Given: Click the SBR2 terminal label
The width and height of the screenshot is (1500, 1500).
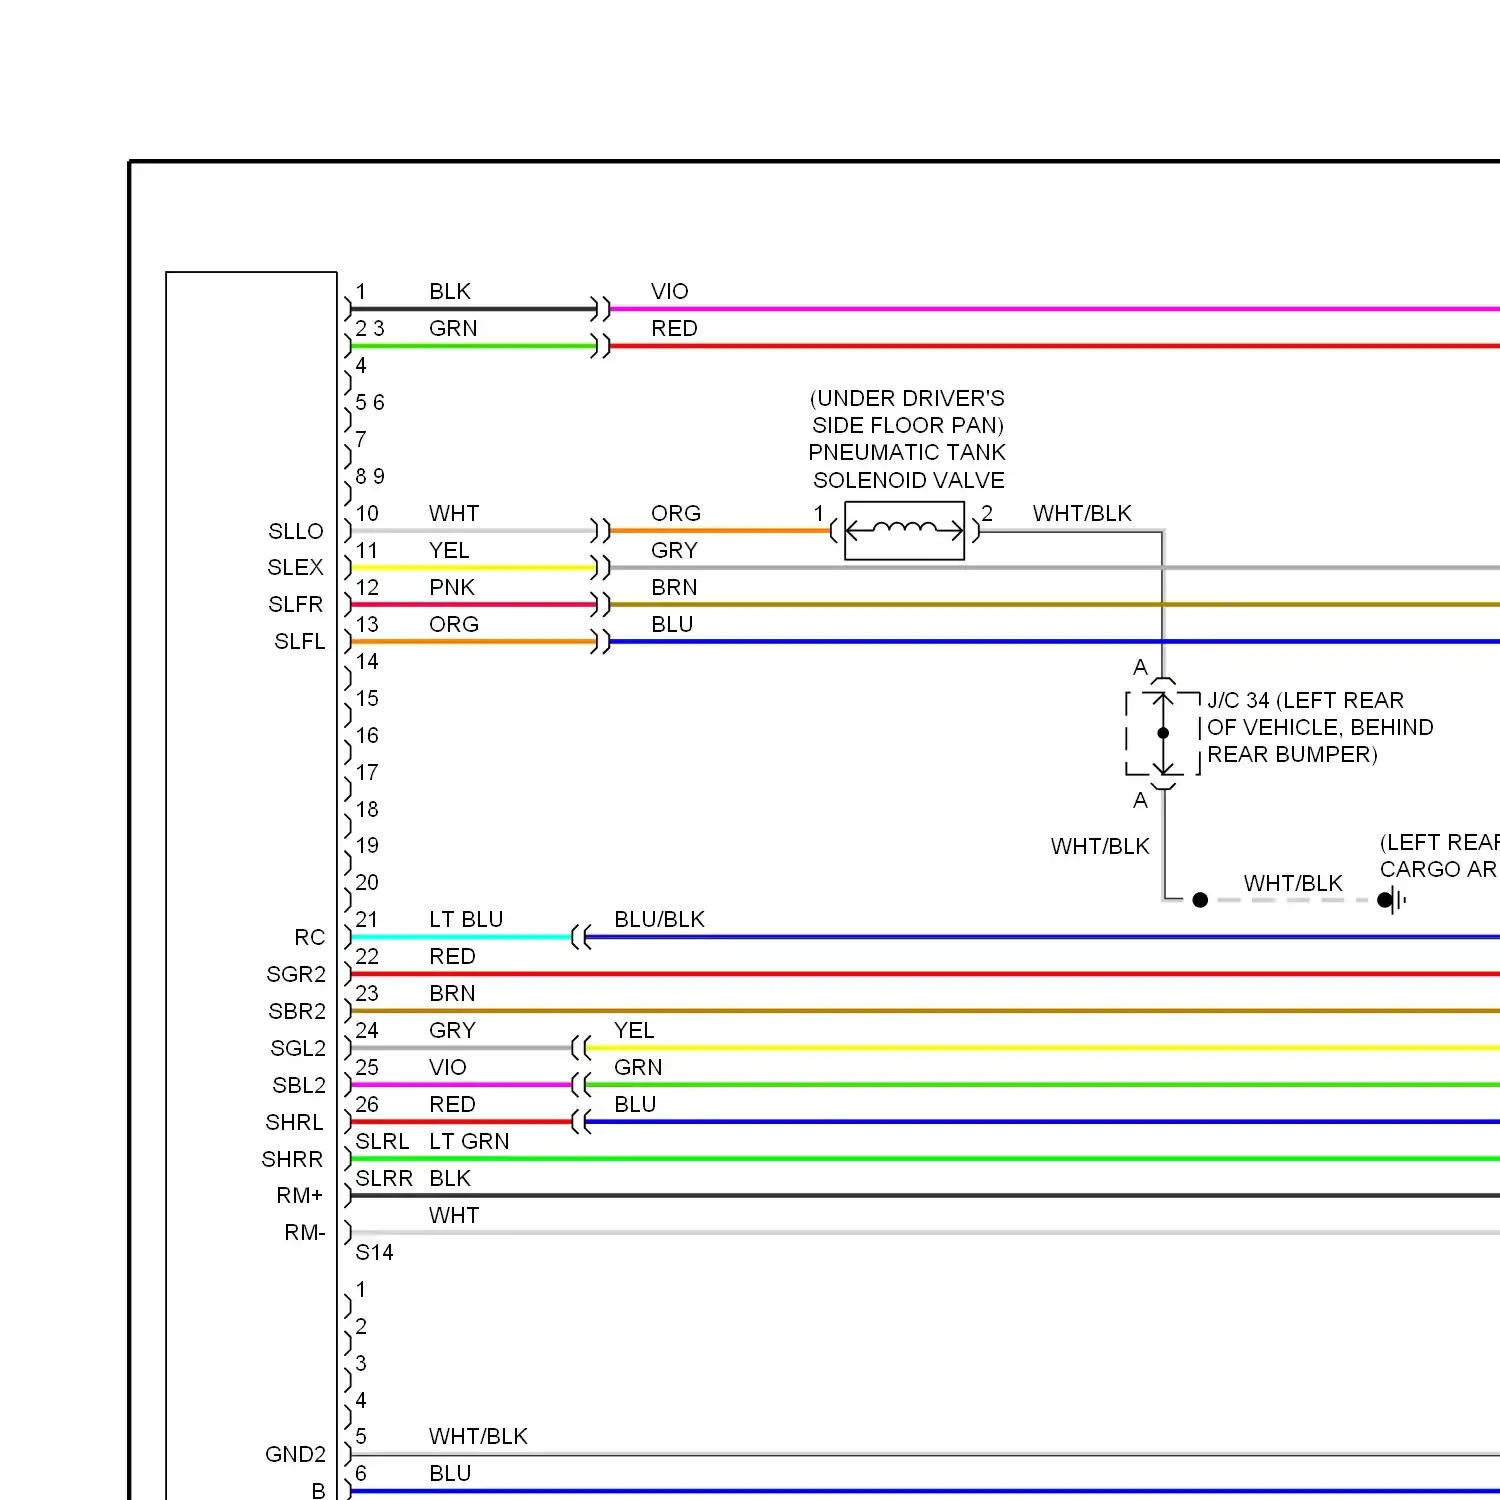Looking at the screenshot, I should (297, 1011).
